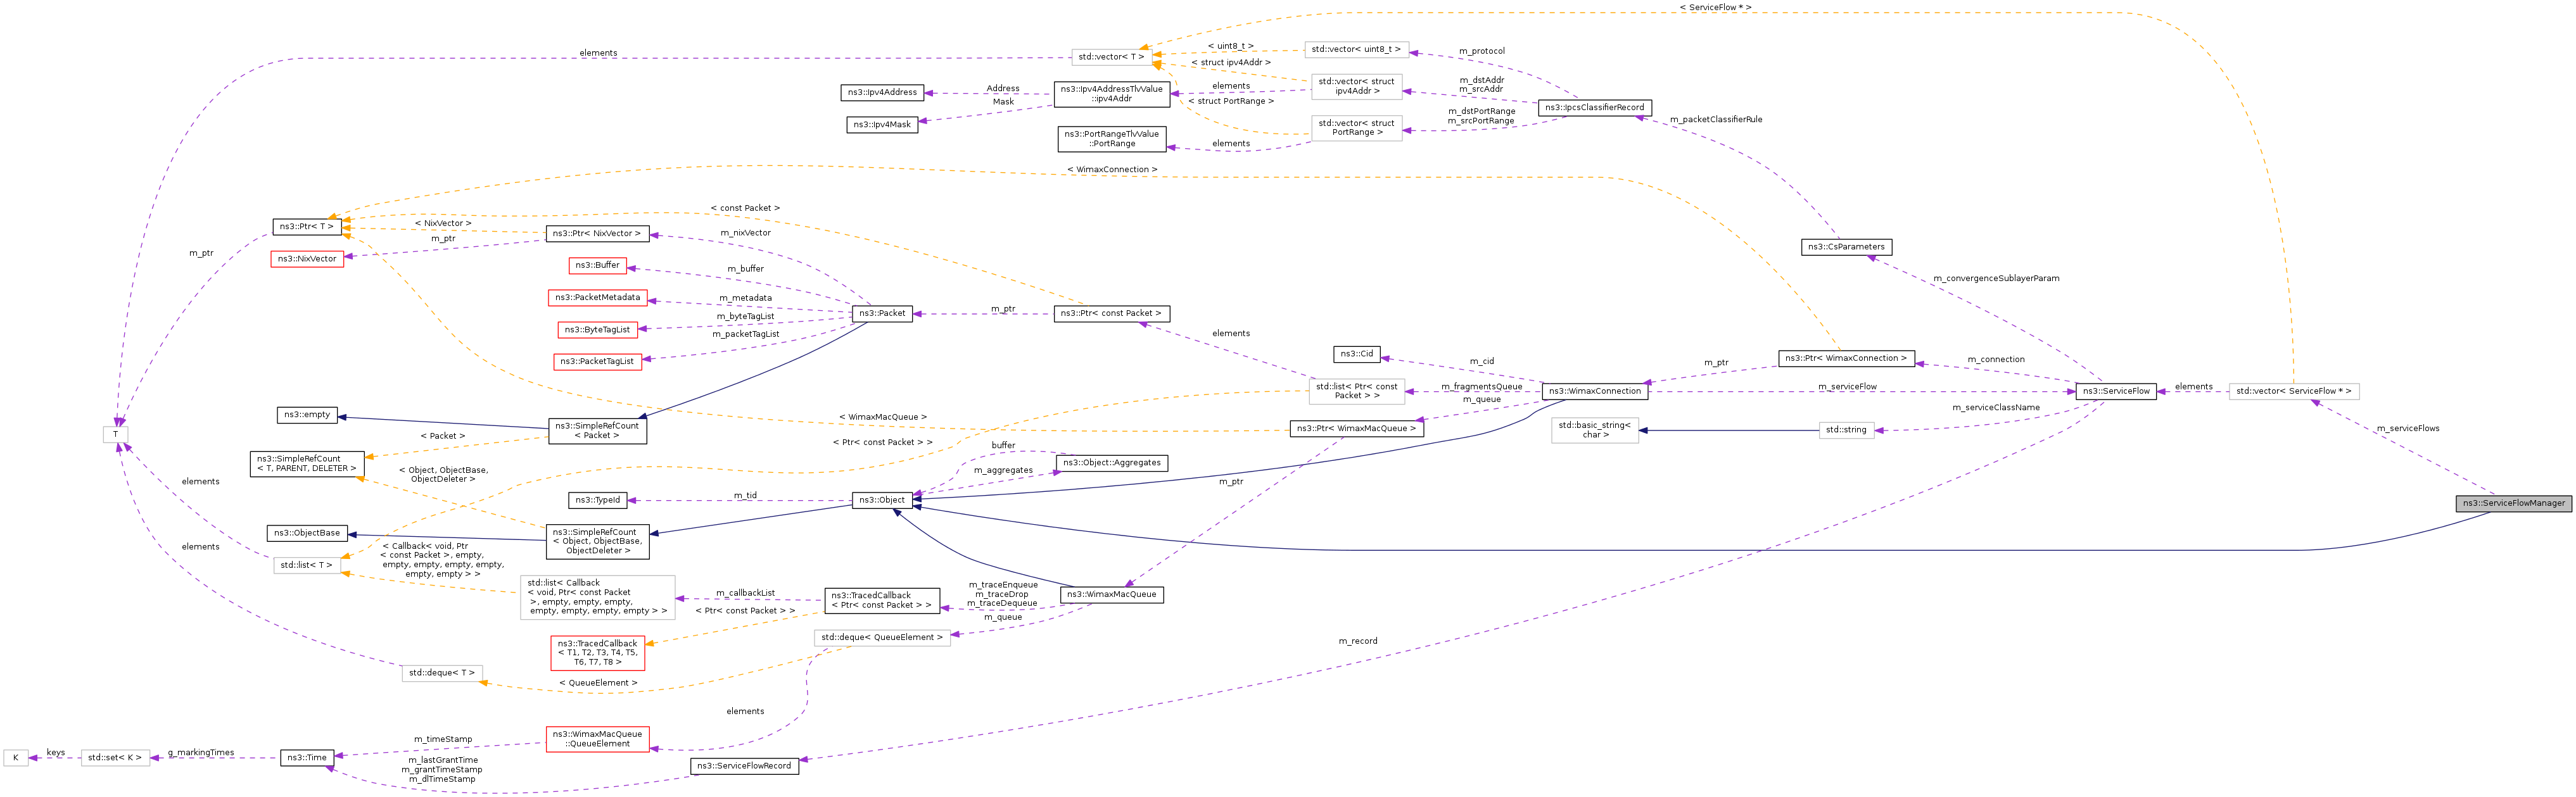Click the std::set< K > node

pos(115,757)
